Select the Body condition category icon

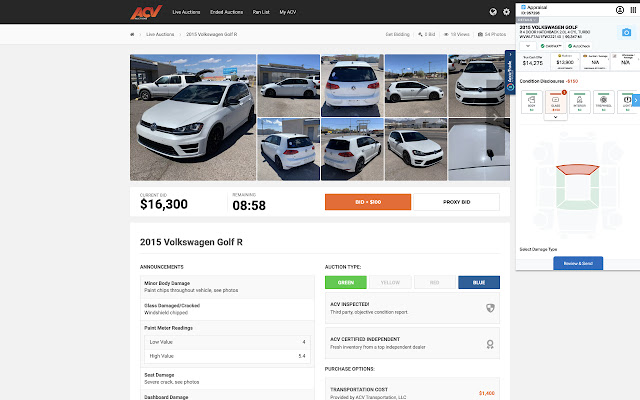[531, 102]
